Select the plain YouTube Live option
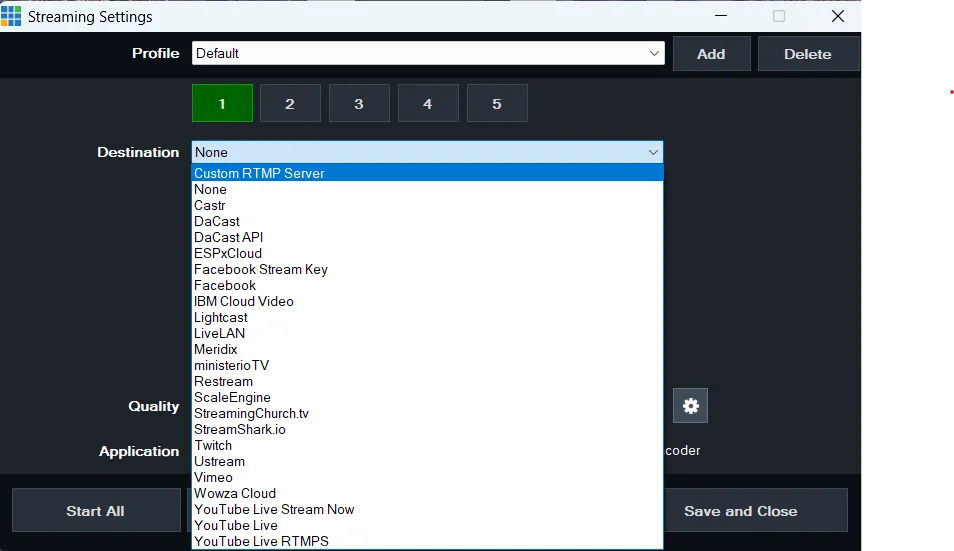954x551 pixels. pos(427,525)
